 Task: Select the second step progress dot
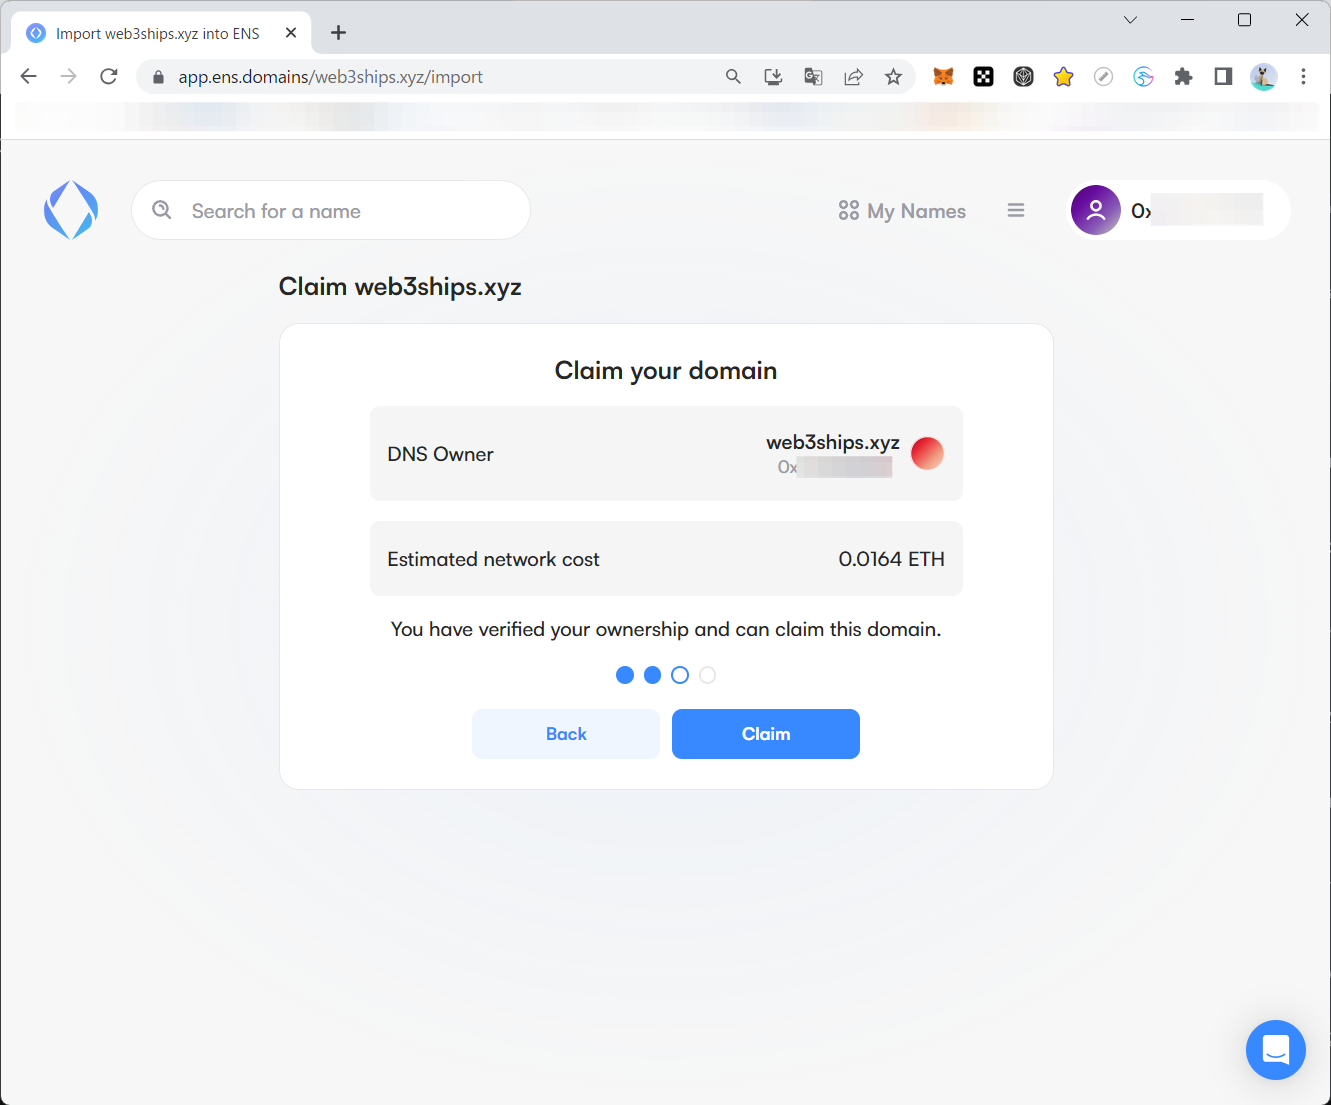coord(652,675)
